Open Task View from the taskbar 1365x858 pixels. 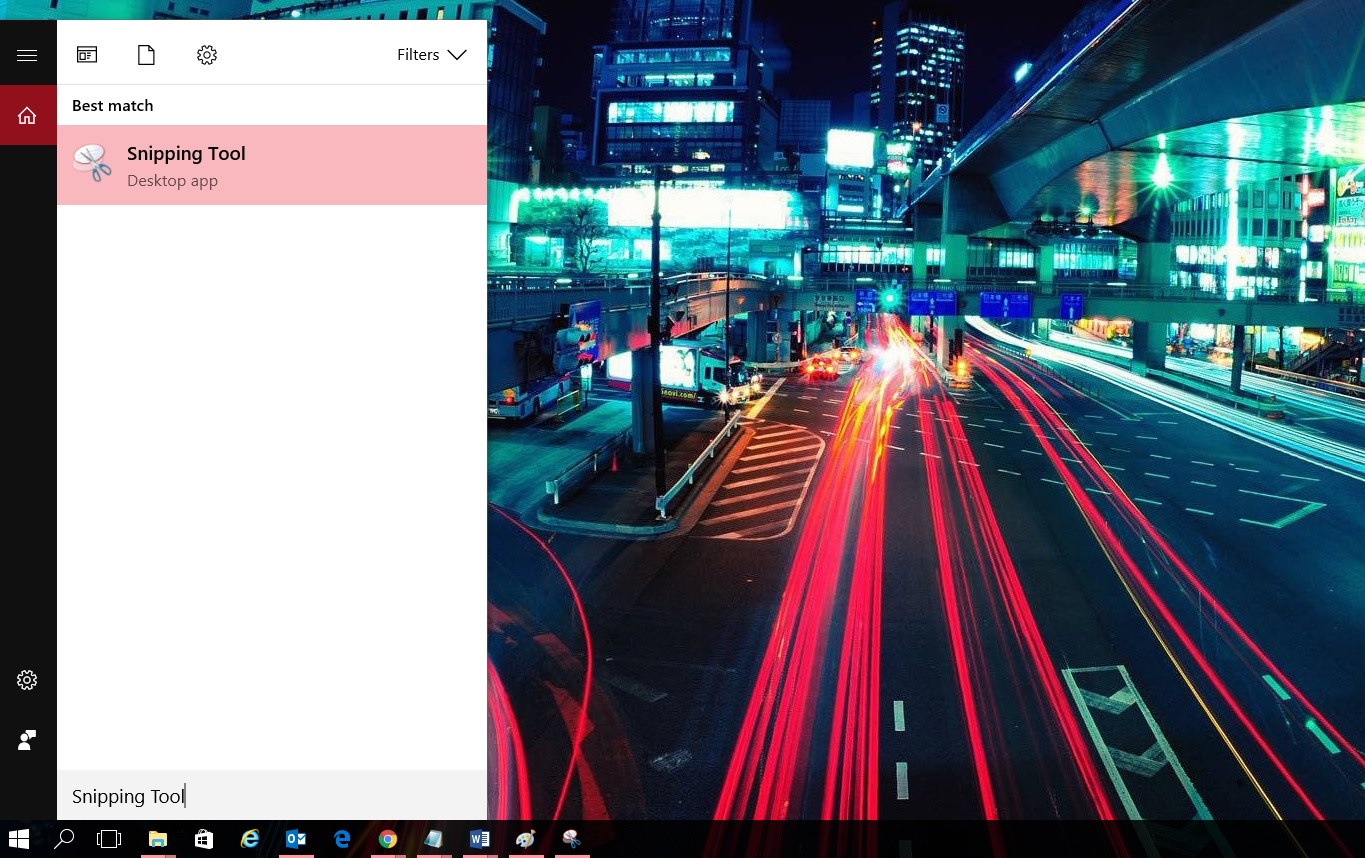109,839
